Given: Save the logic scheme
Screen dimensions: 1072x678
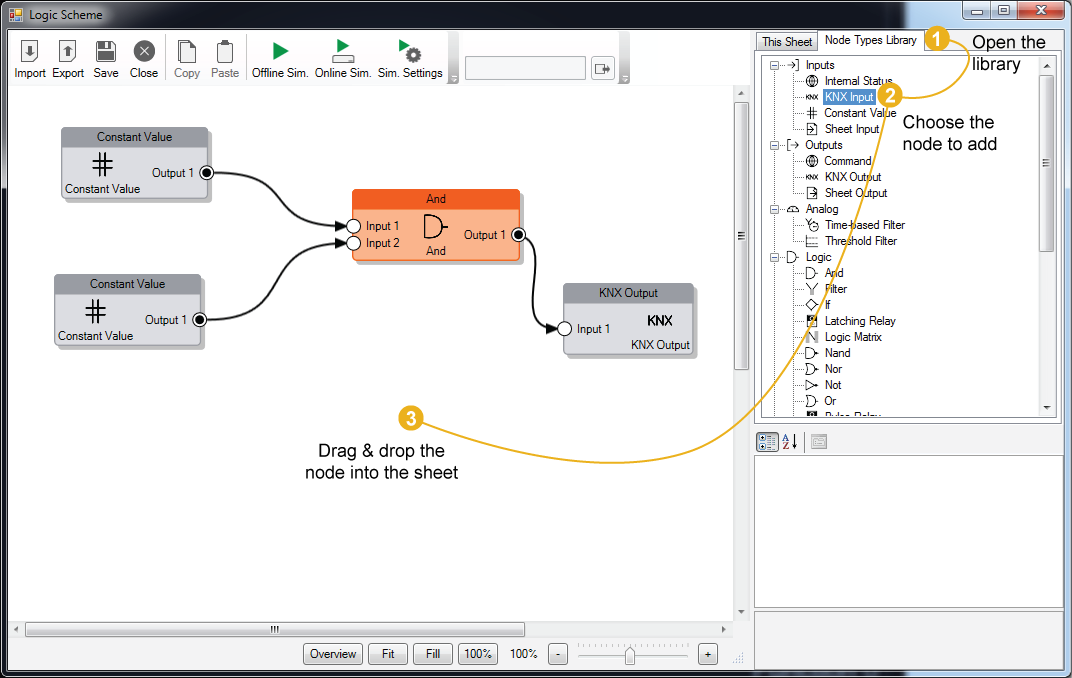Looking at the screenshot, I should click(x=106, y=52).
